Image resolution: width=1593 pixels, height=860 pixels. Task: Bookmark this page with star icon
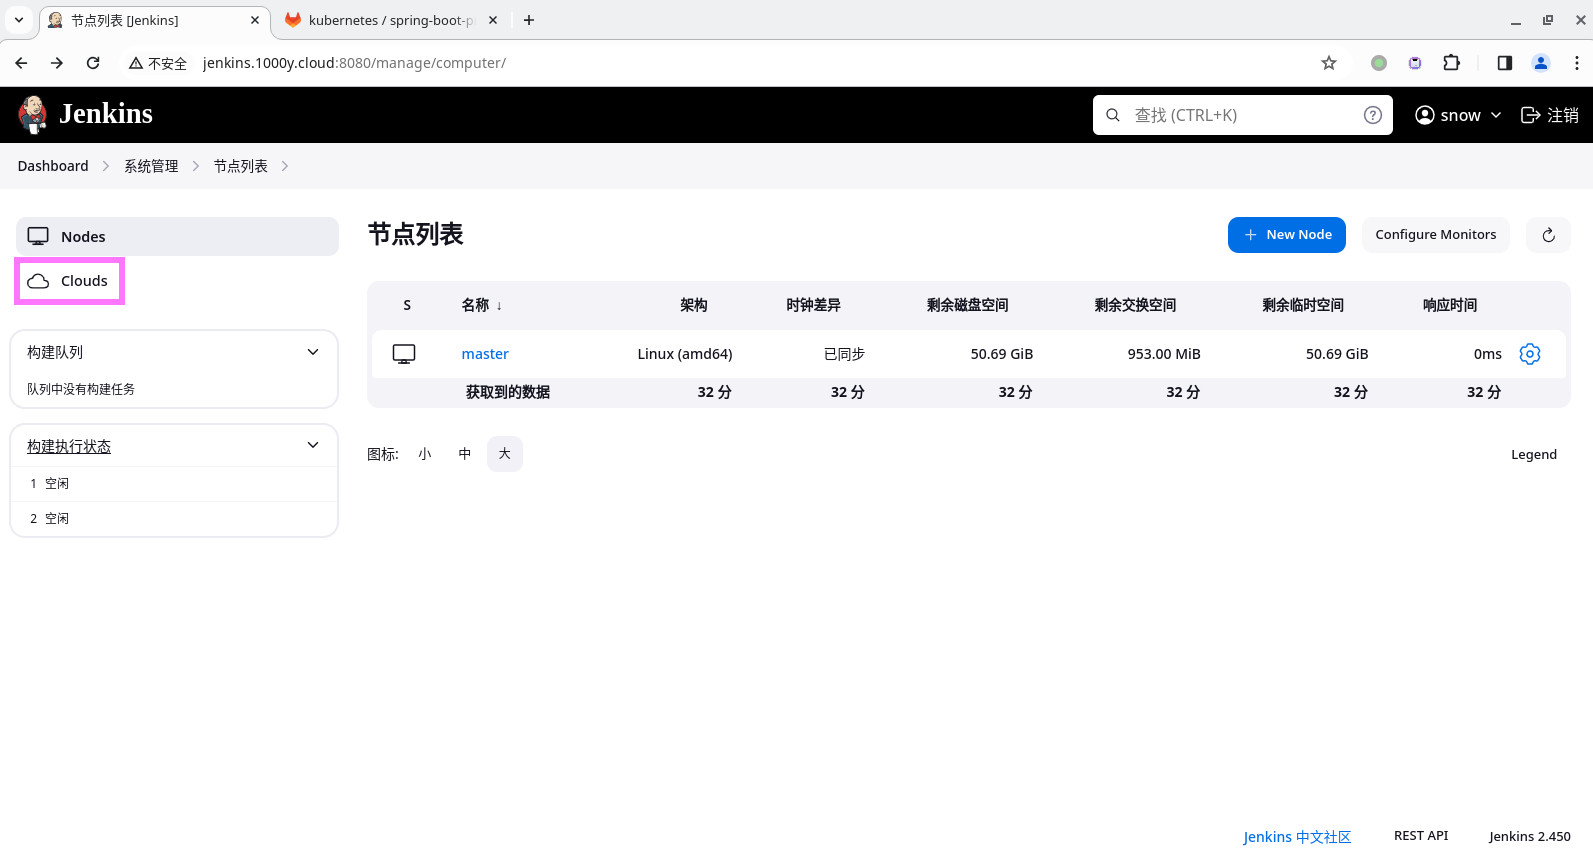click(x=1329, y=63)
